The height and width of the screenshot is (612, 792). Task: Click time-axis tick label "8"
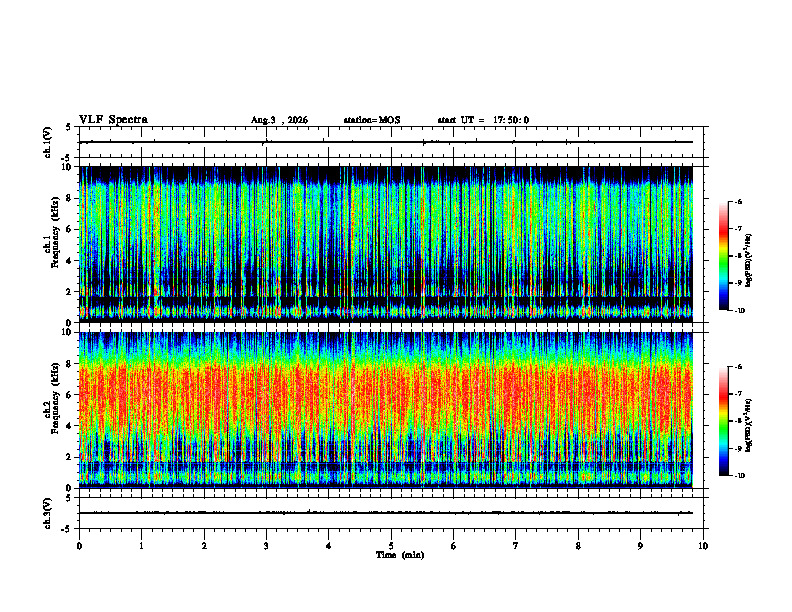(578, 546)
